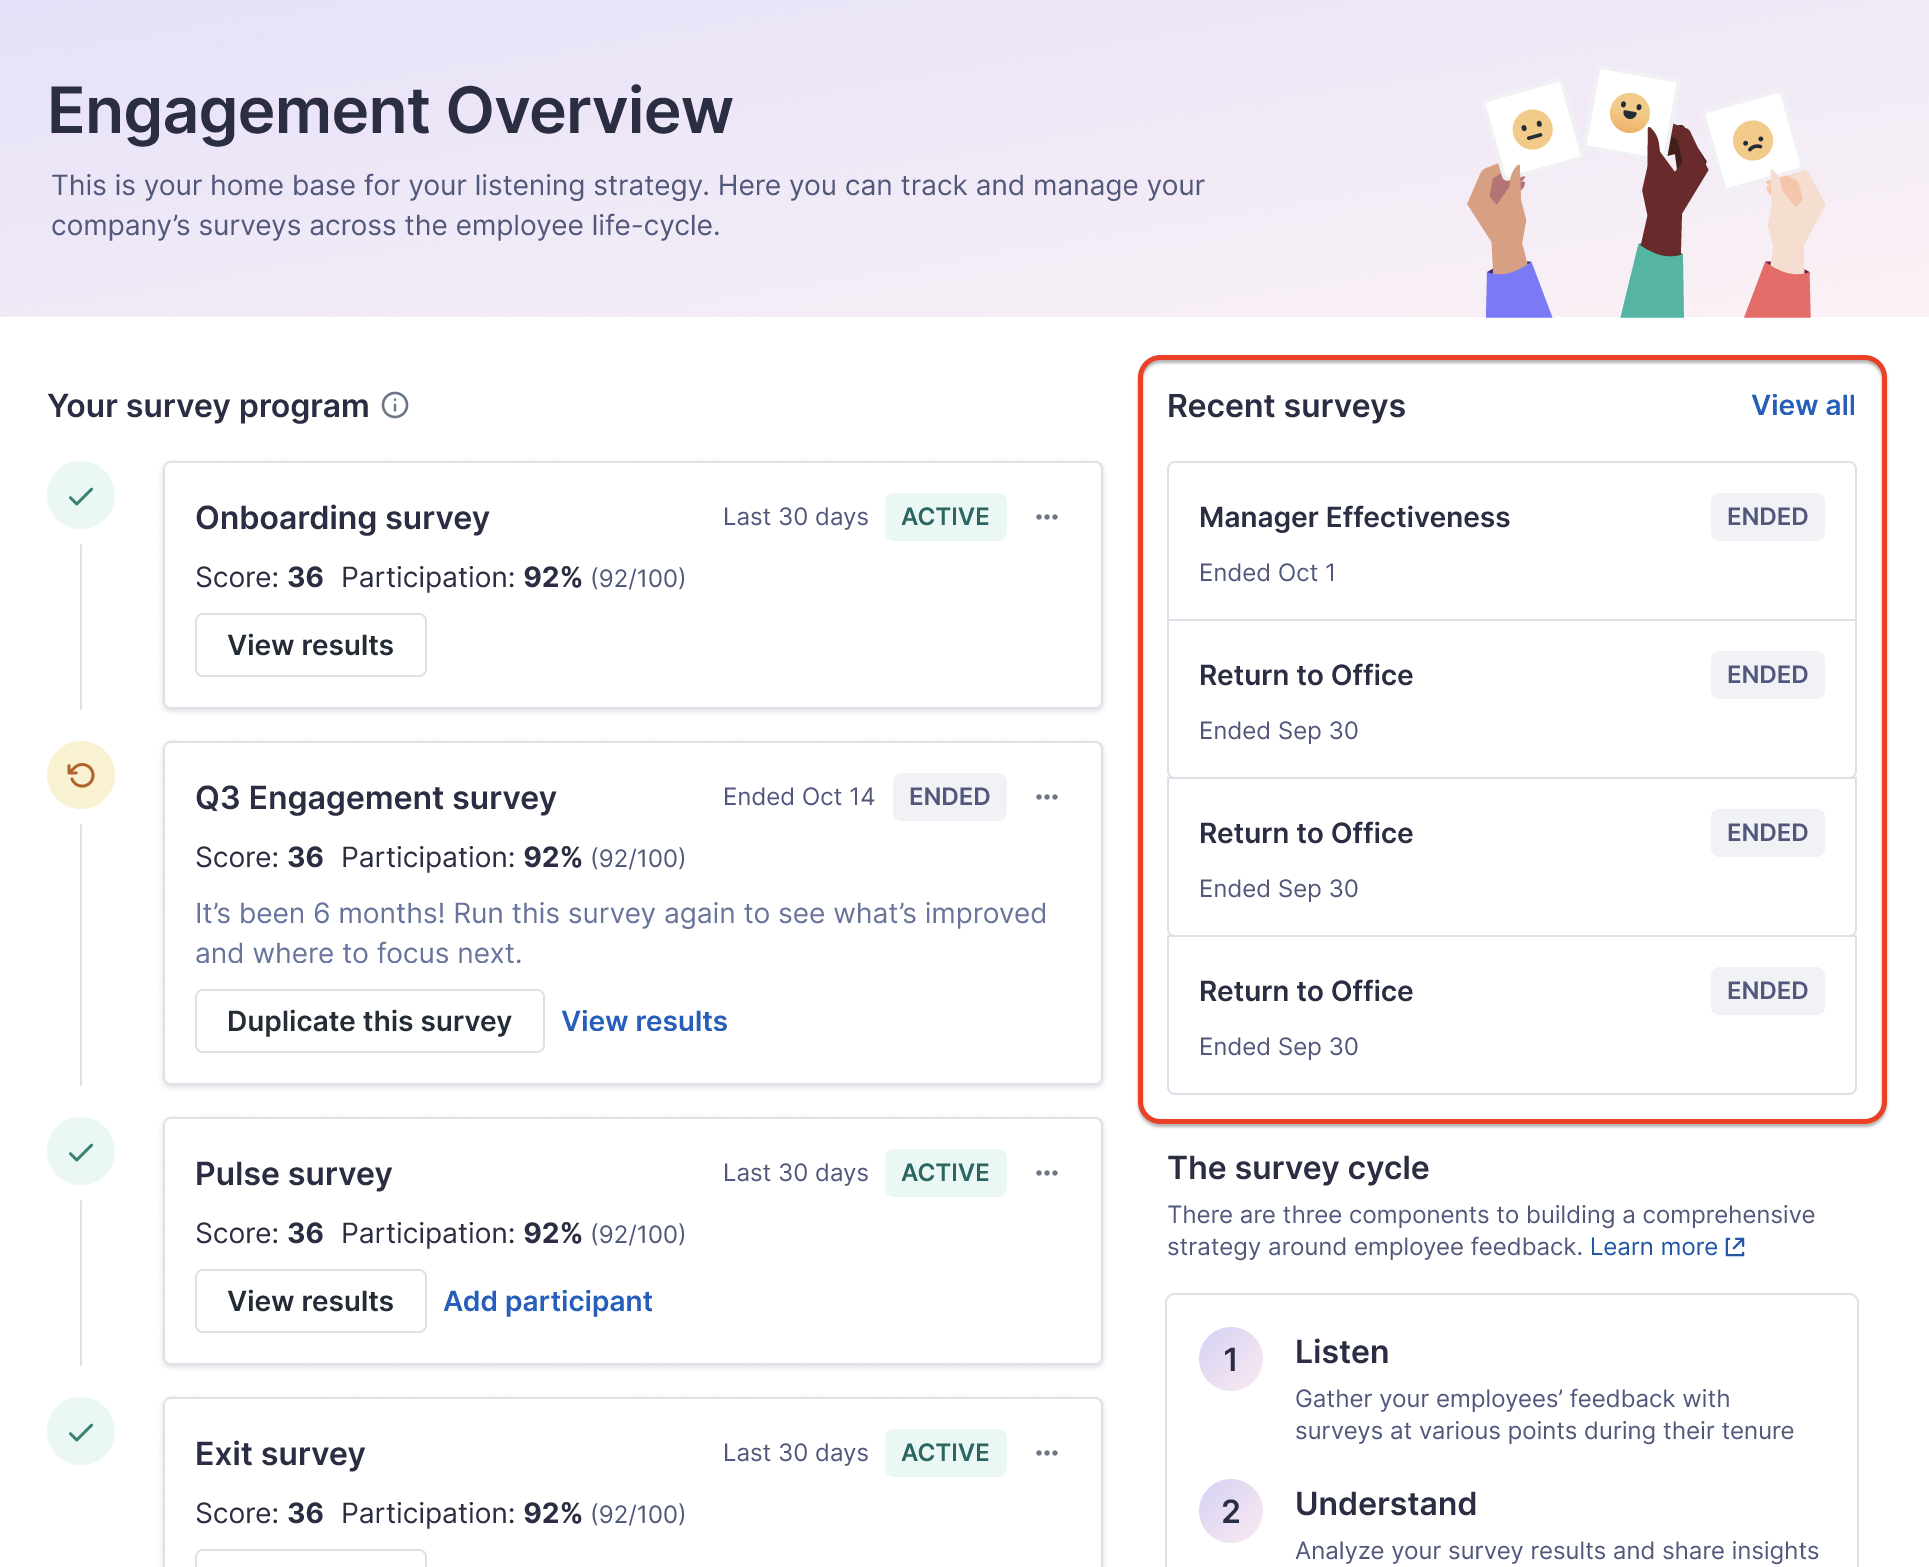Click the hands holding emoji cards illustration
1929x1567 pixels.
coord(1646,193)
